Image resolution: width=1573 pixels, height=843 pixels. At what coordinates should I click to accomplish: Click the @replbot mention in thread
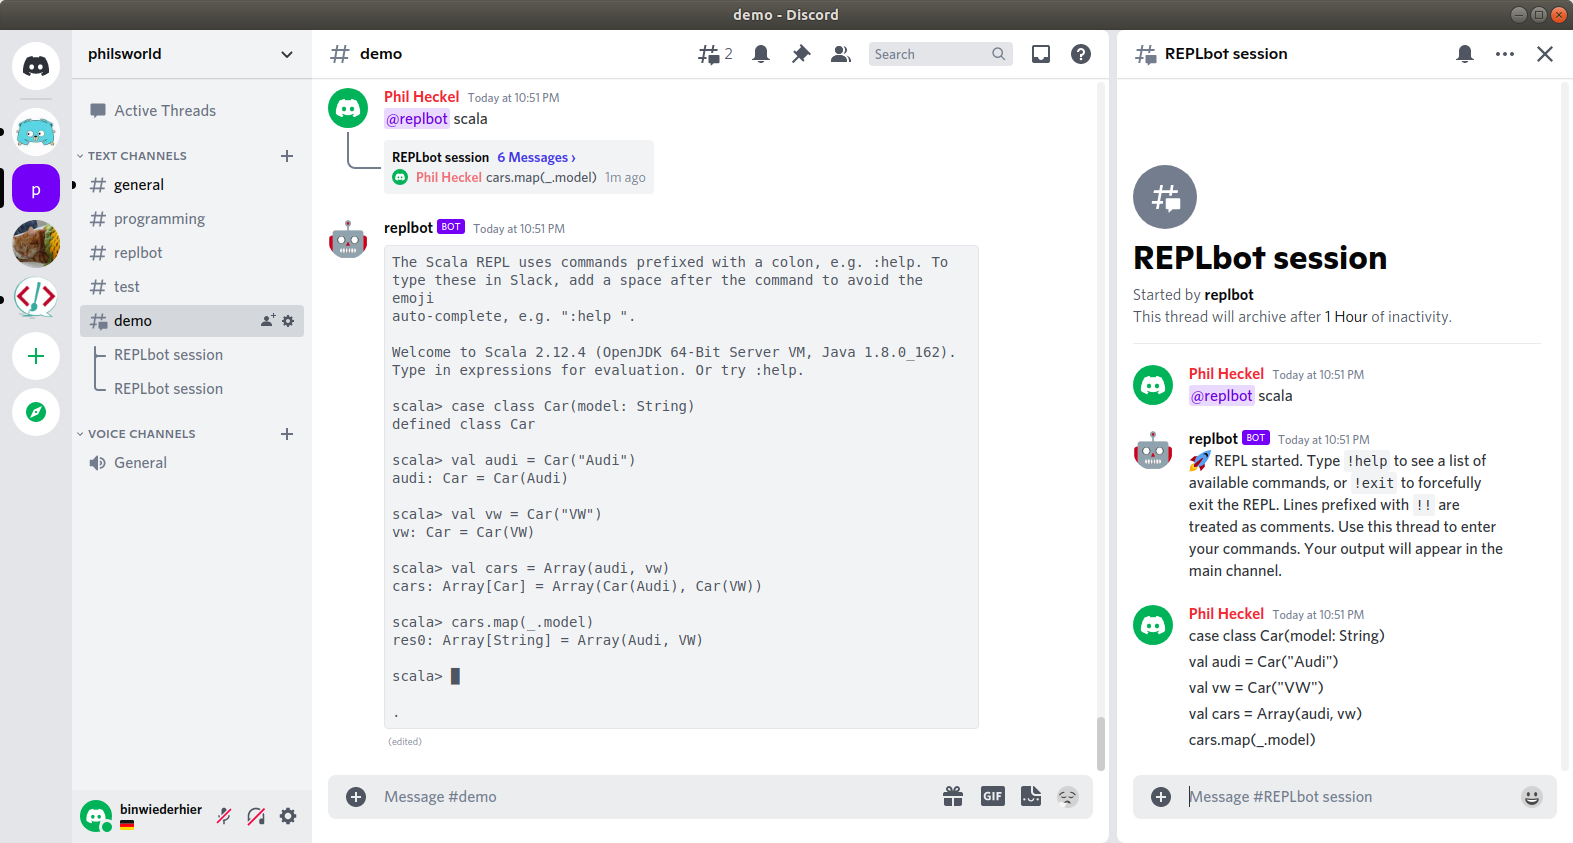(x=1221, y=396)
